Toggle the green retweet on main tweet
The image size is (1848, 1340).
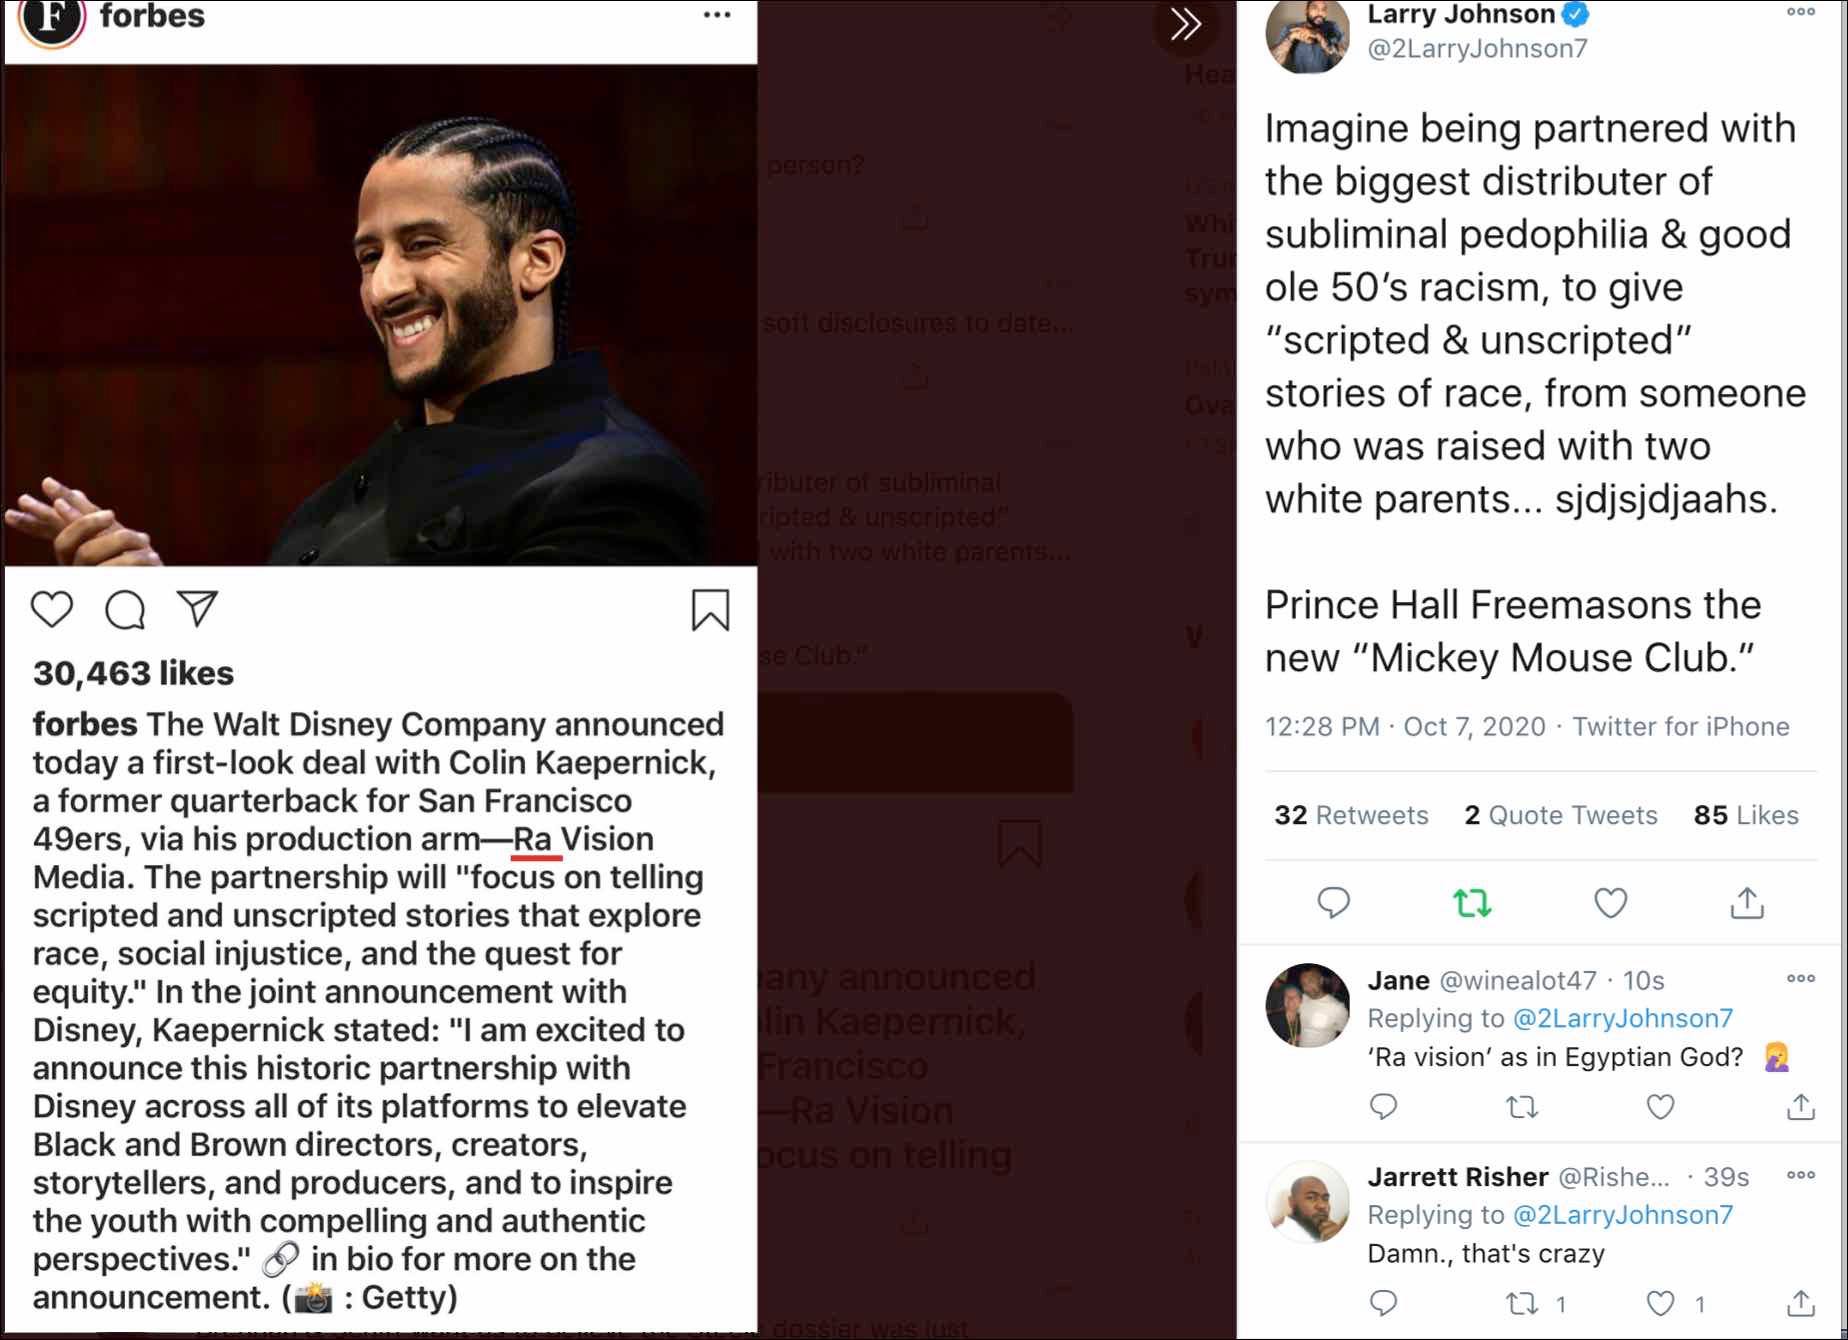point(1472,903)
